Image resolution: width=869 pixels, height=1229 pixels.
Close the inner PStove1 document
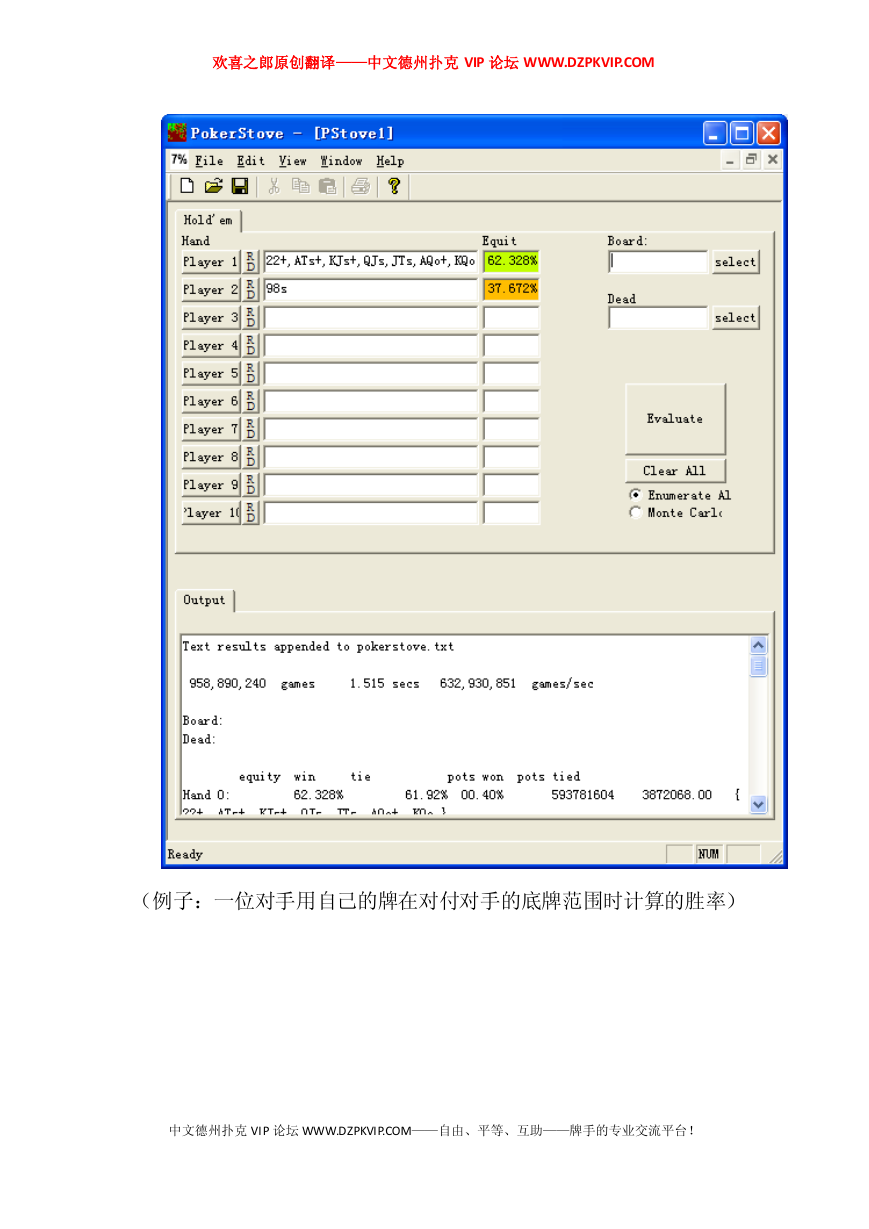pos(772,160)
